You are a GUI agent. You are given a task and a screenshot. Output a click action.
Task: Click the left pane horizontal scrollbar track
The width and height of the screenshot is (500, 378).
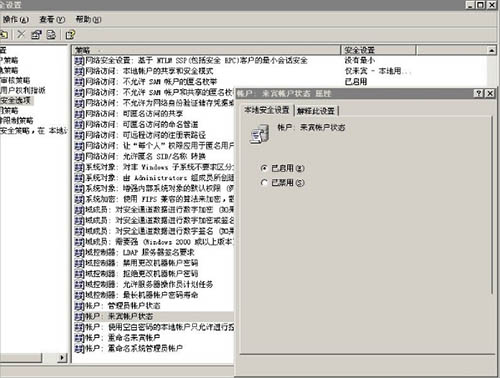pos(49,358)
